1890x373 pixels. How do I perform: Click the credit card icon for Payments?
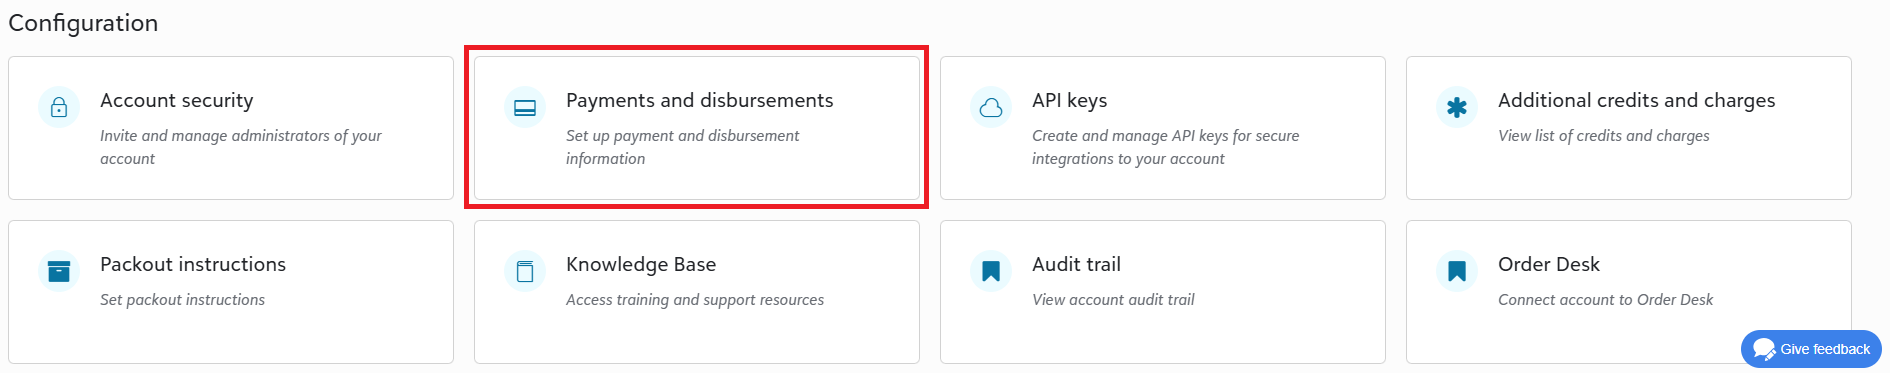[525, 107]
